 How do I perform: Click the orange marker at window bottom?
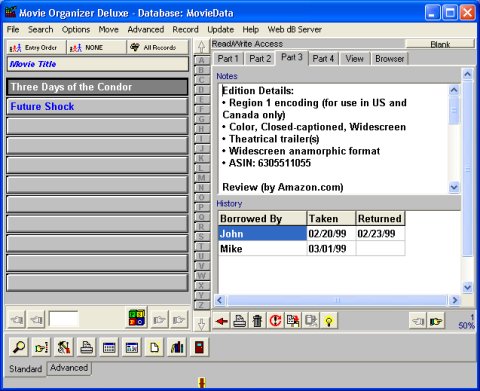click(202, 383)
